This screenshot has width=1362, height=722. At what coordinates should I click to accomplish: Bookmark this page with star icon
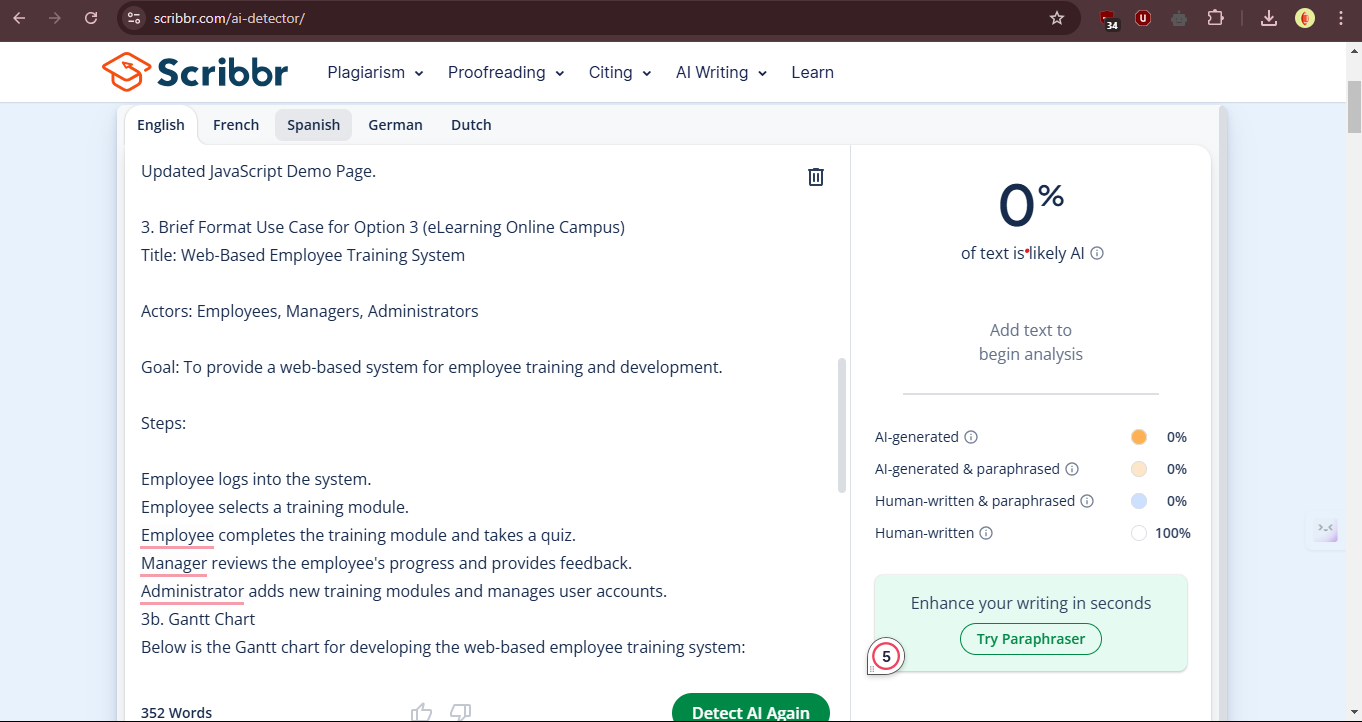coord(1057,18)
